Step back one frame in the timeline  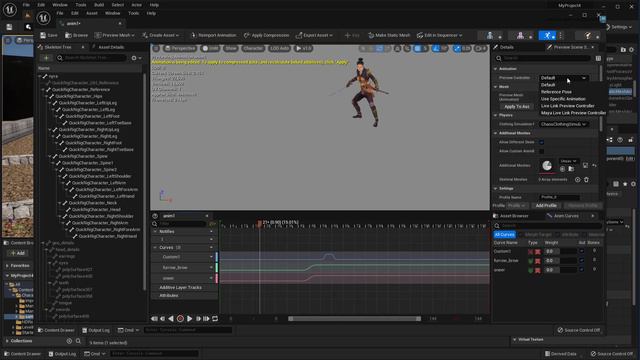(x=162, y=319)
